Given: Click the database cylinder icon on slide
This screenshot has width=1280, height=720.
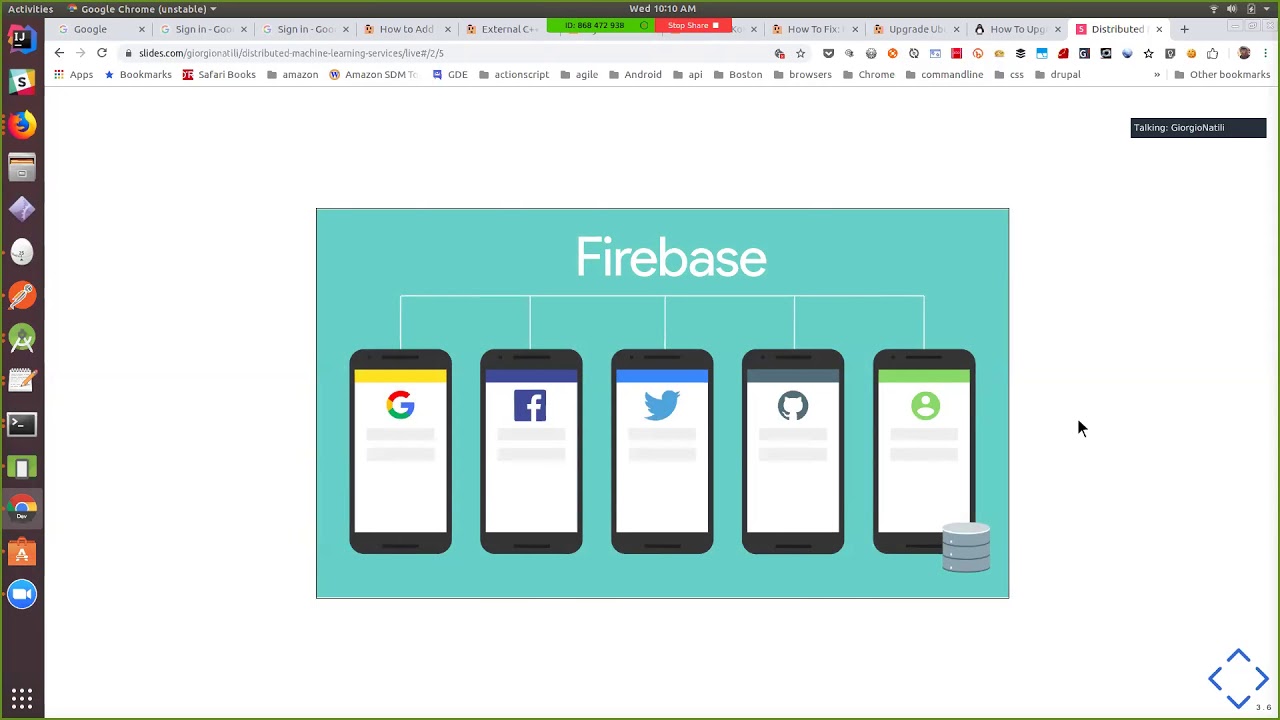Looking at the screenshot, I should pos(966,547).
